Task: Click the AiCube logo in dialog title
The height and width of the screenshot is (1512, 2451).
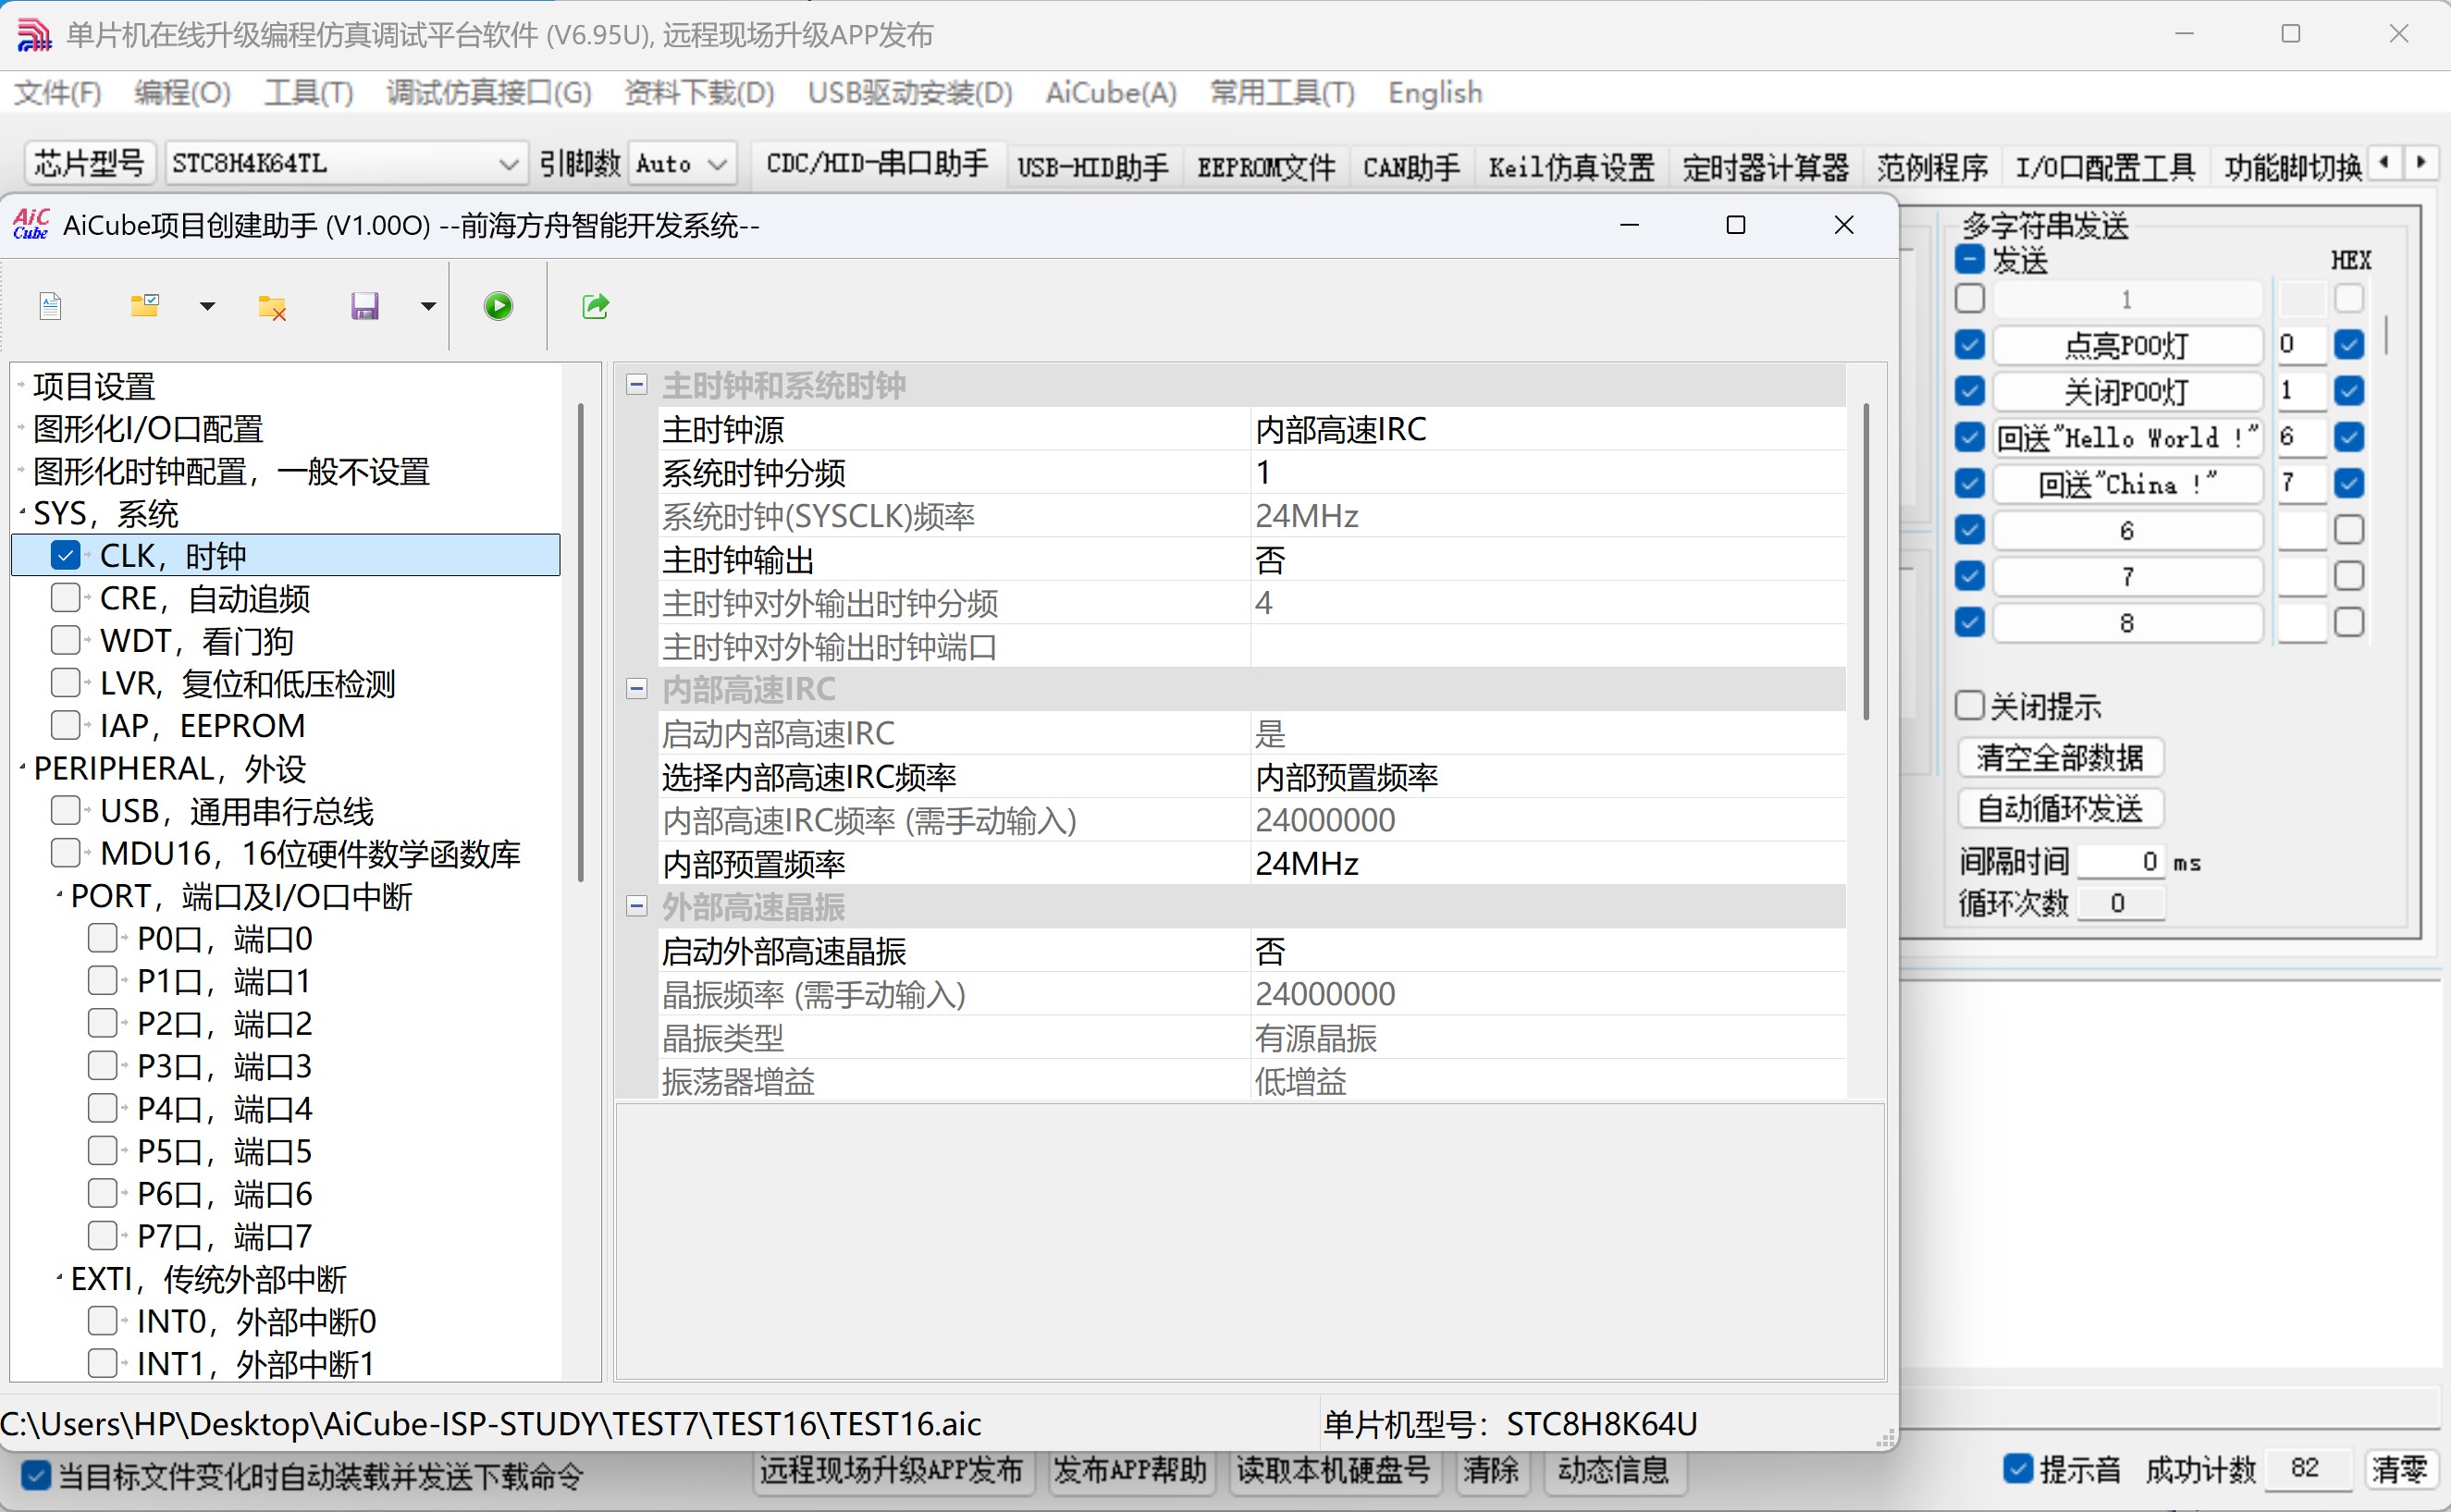Action: [31, 225]
